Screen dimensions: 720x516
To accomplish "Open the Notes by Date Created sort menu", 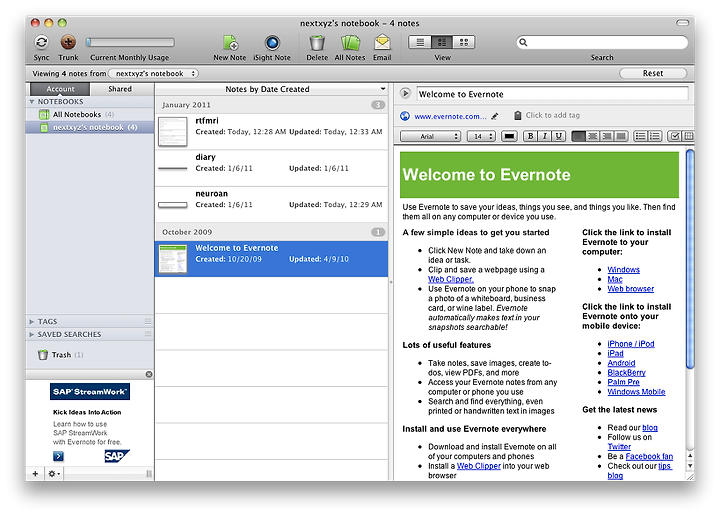I will click(272, 89).
